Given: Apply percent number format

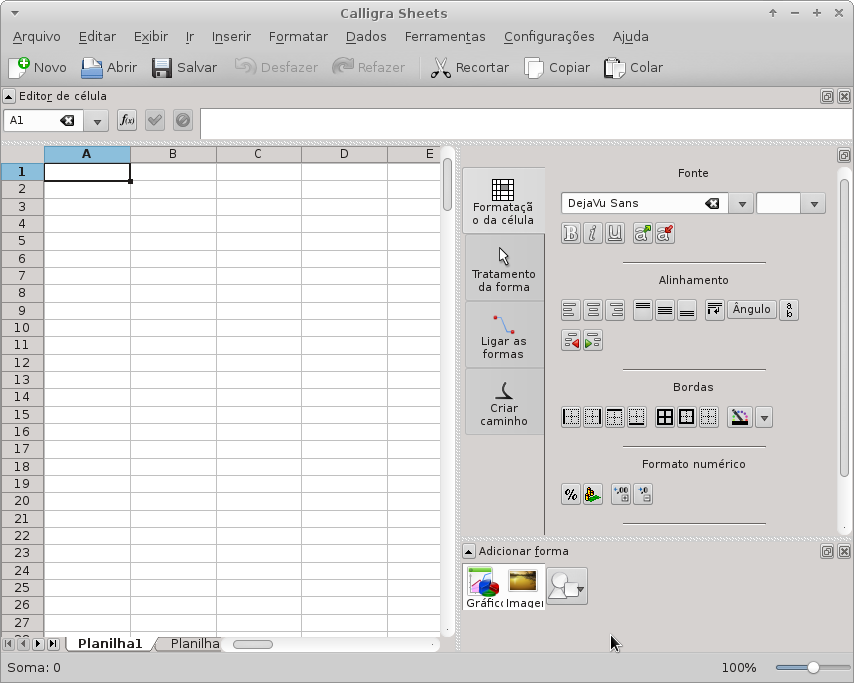Looking at the screenshot, I should tap(571, 495).
